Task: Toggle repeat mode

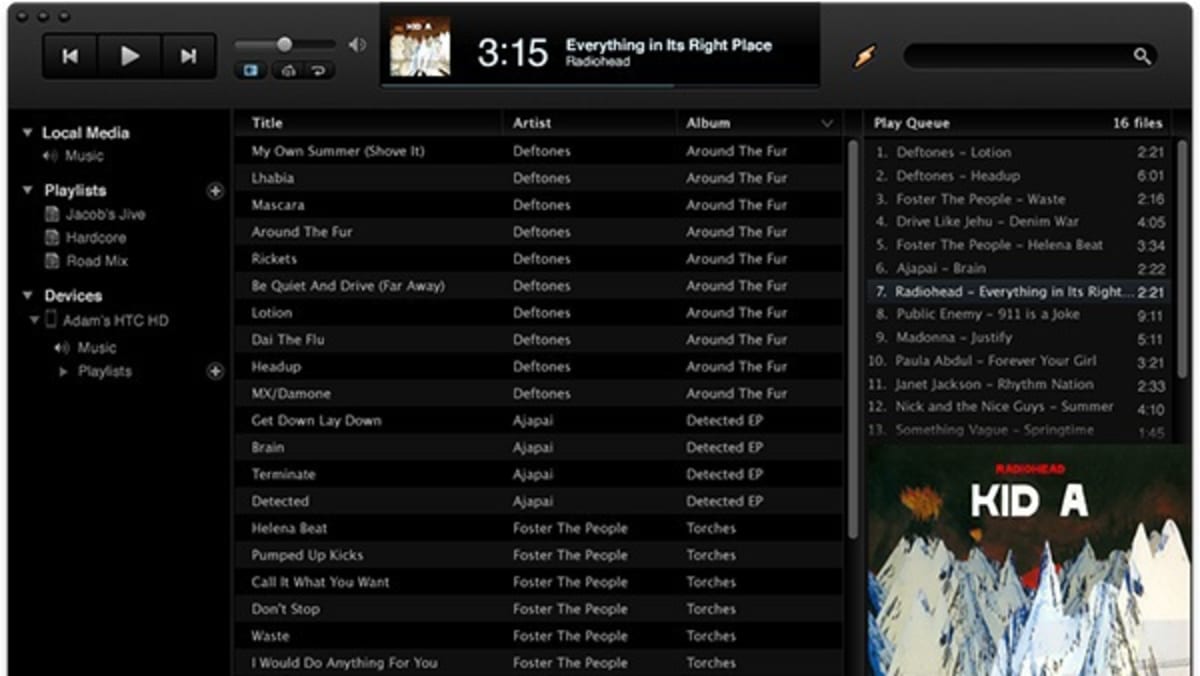Action: [318, 71]
